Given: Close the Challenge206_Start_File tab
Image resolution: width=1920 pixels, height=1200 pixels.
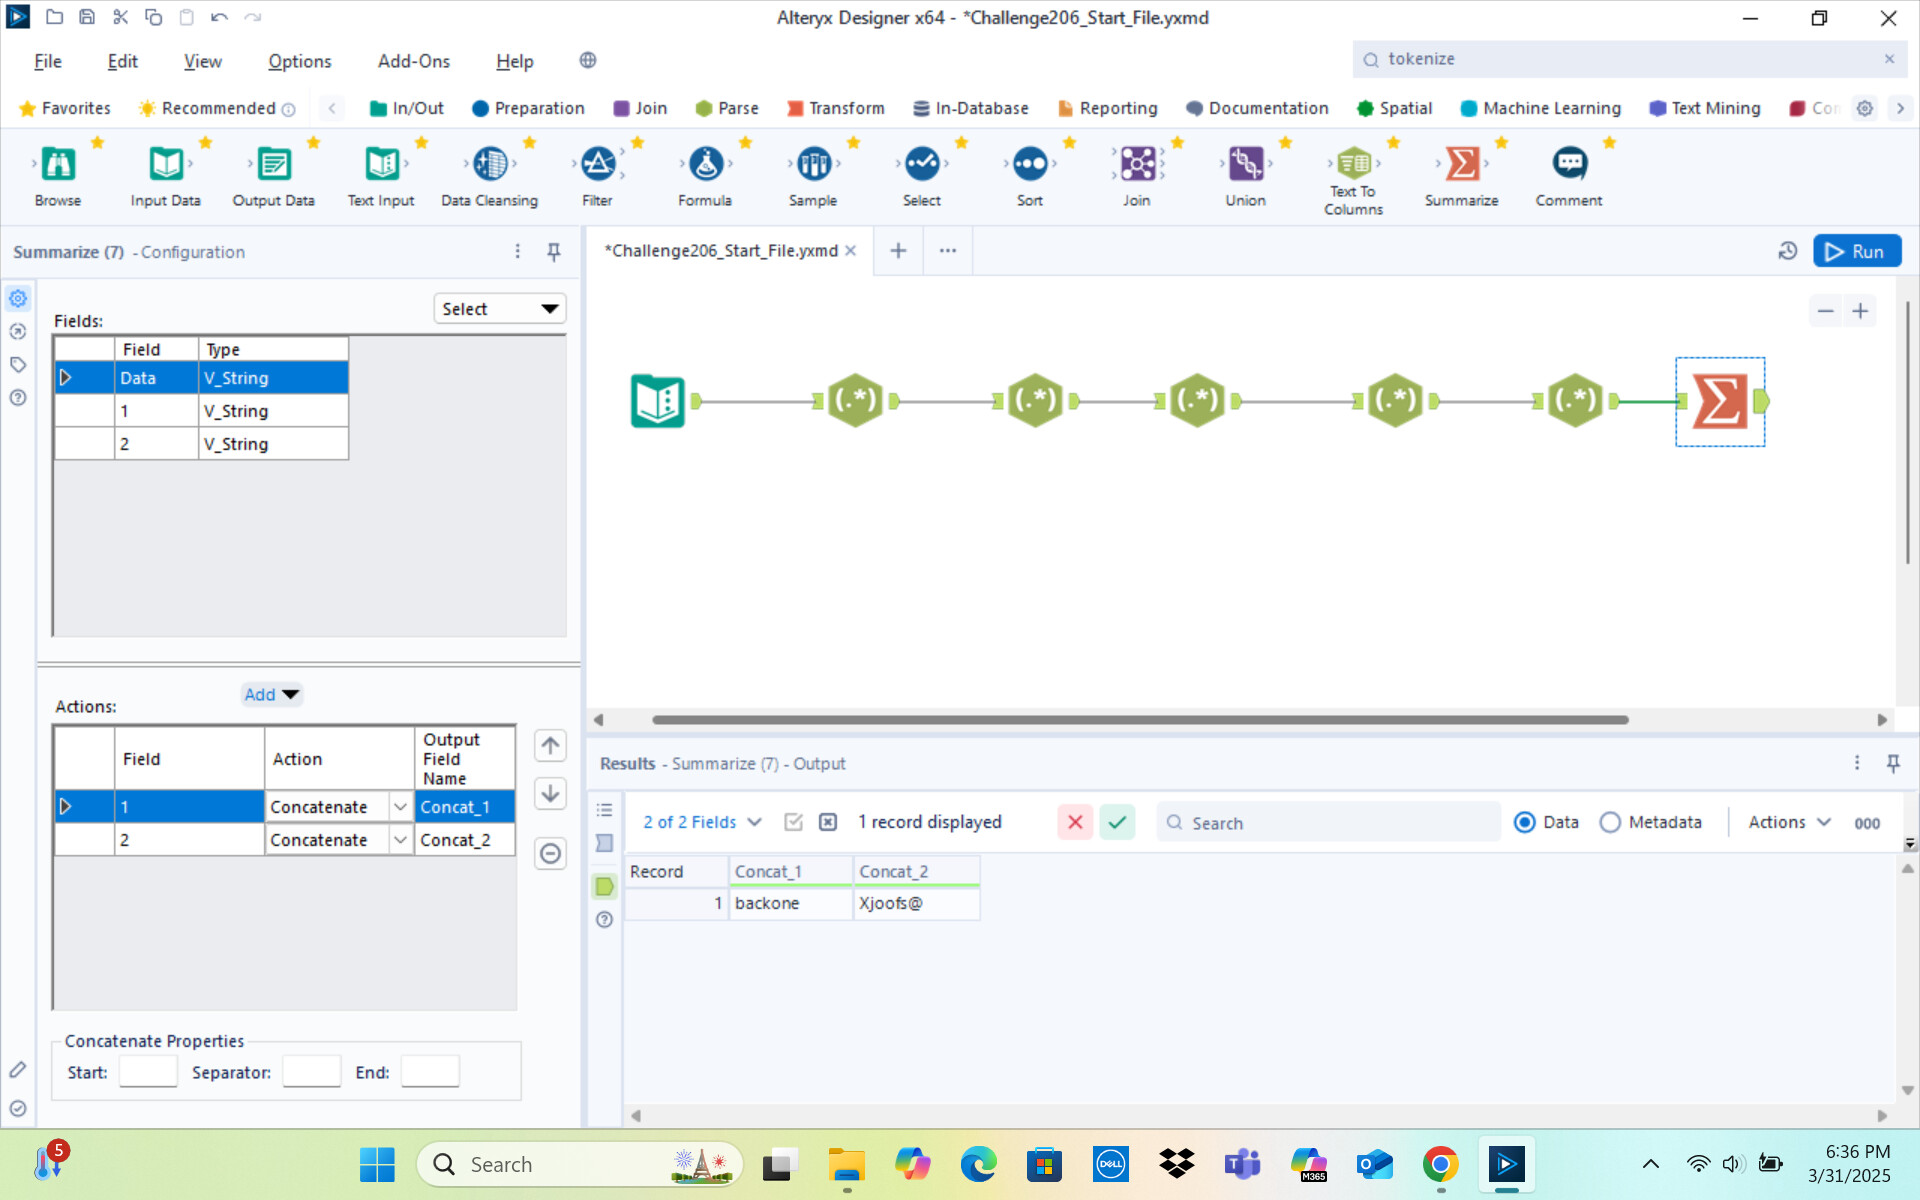Looking at the screenshot, I should tap(851, 251).
